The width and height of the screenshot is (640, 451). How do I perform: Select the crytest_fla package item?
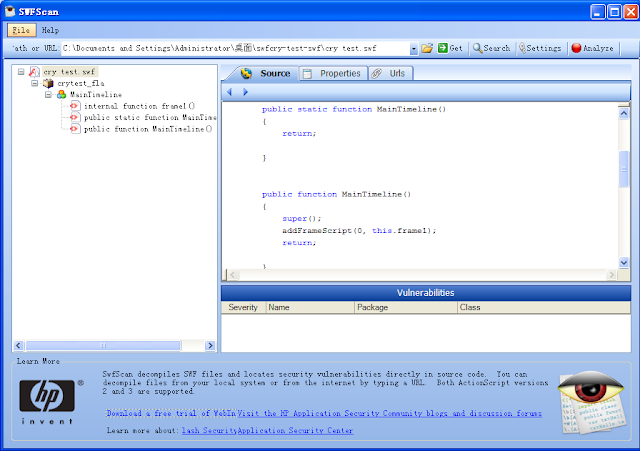point(81,83)
